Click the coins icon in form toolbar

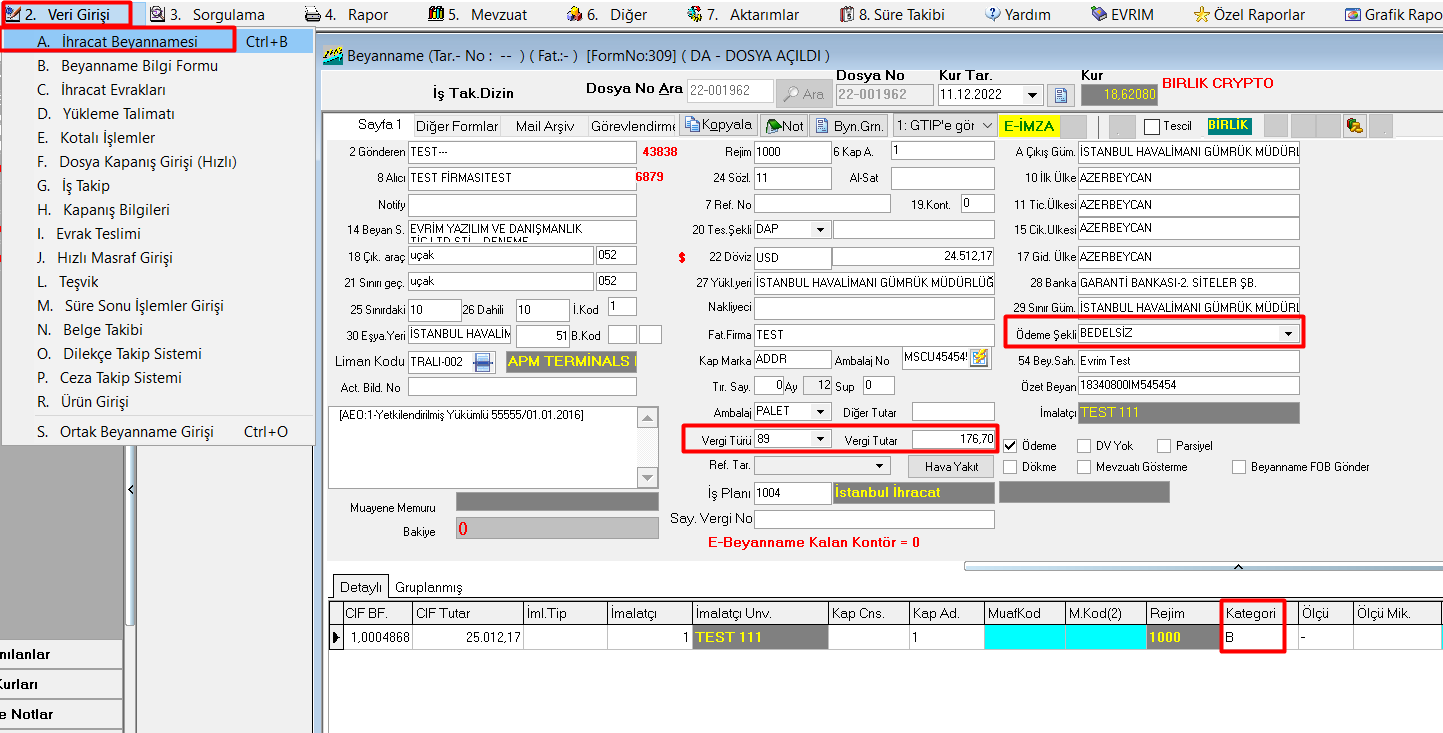(1354, 125)
